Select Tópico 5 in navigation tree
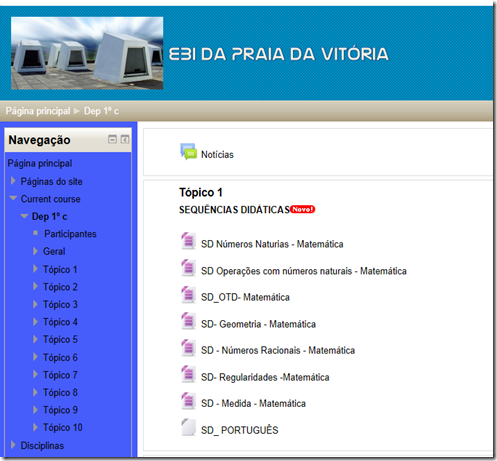Image resolution: width=497 pixels, height=461 pixels. 60,339
